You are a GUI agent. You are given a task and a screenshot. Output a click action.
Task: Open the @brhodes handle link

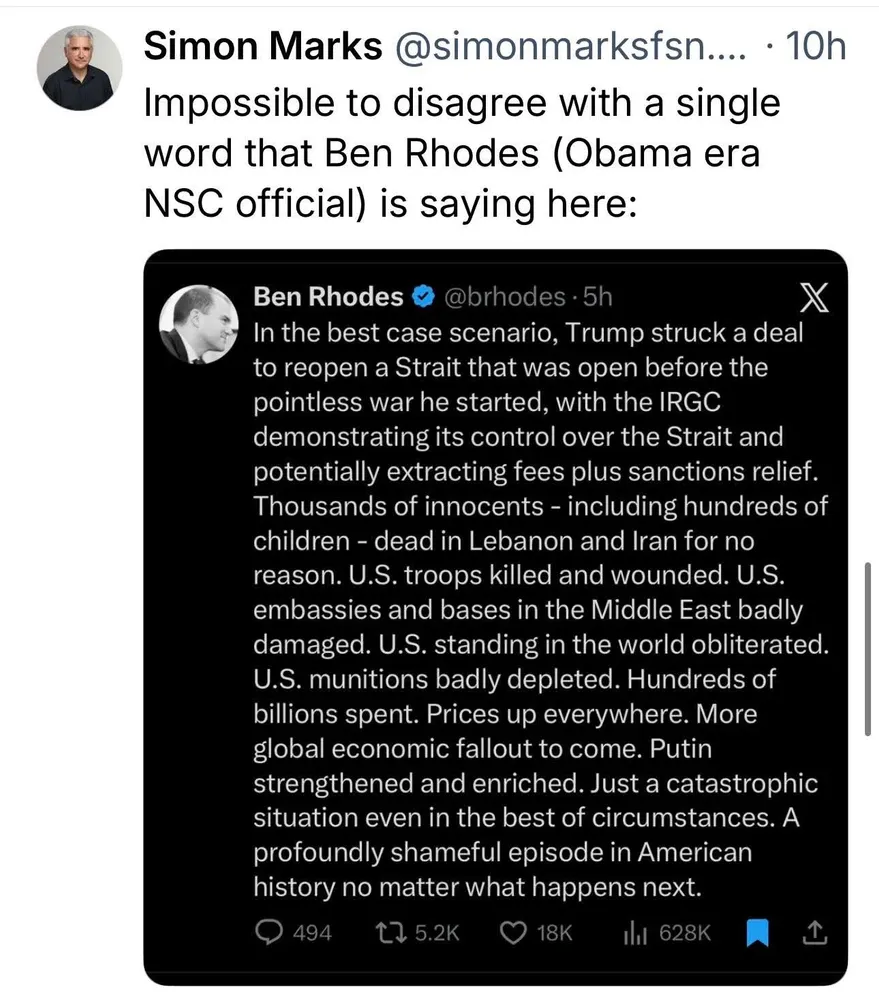pos(503,296)
